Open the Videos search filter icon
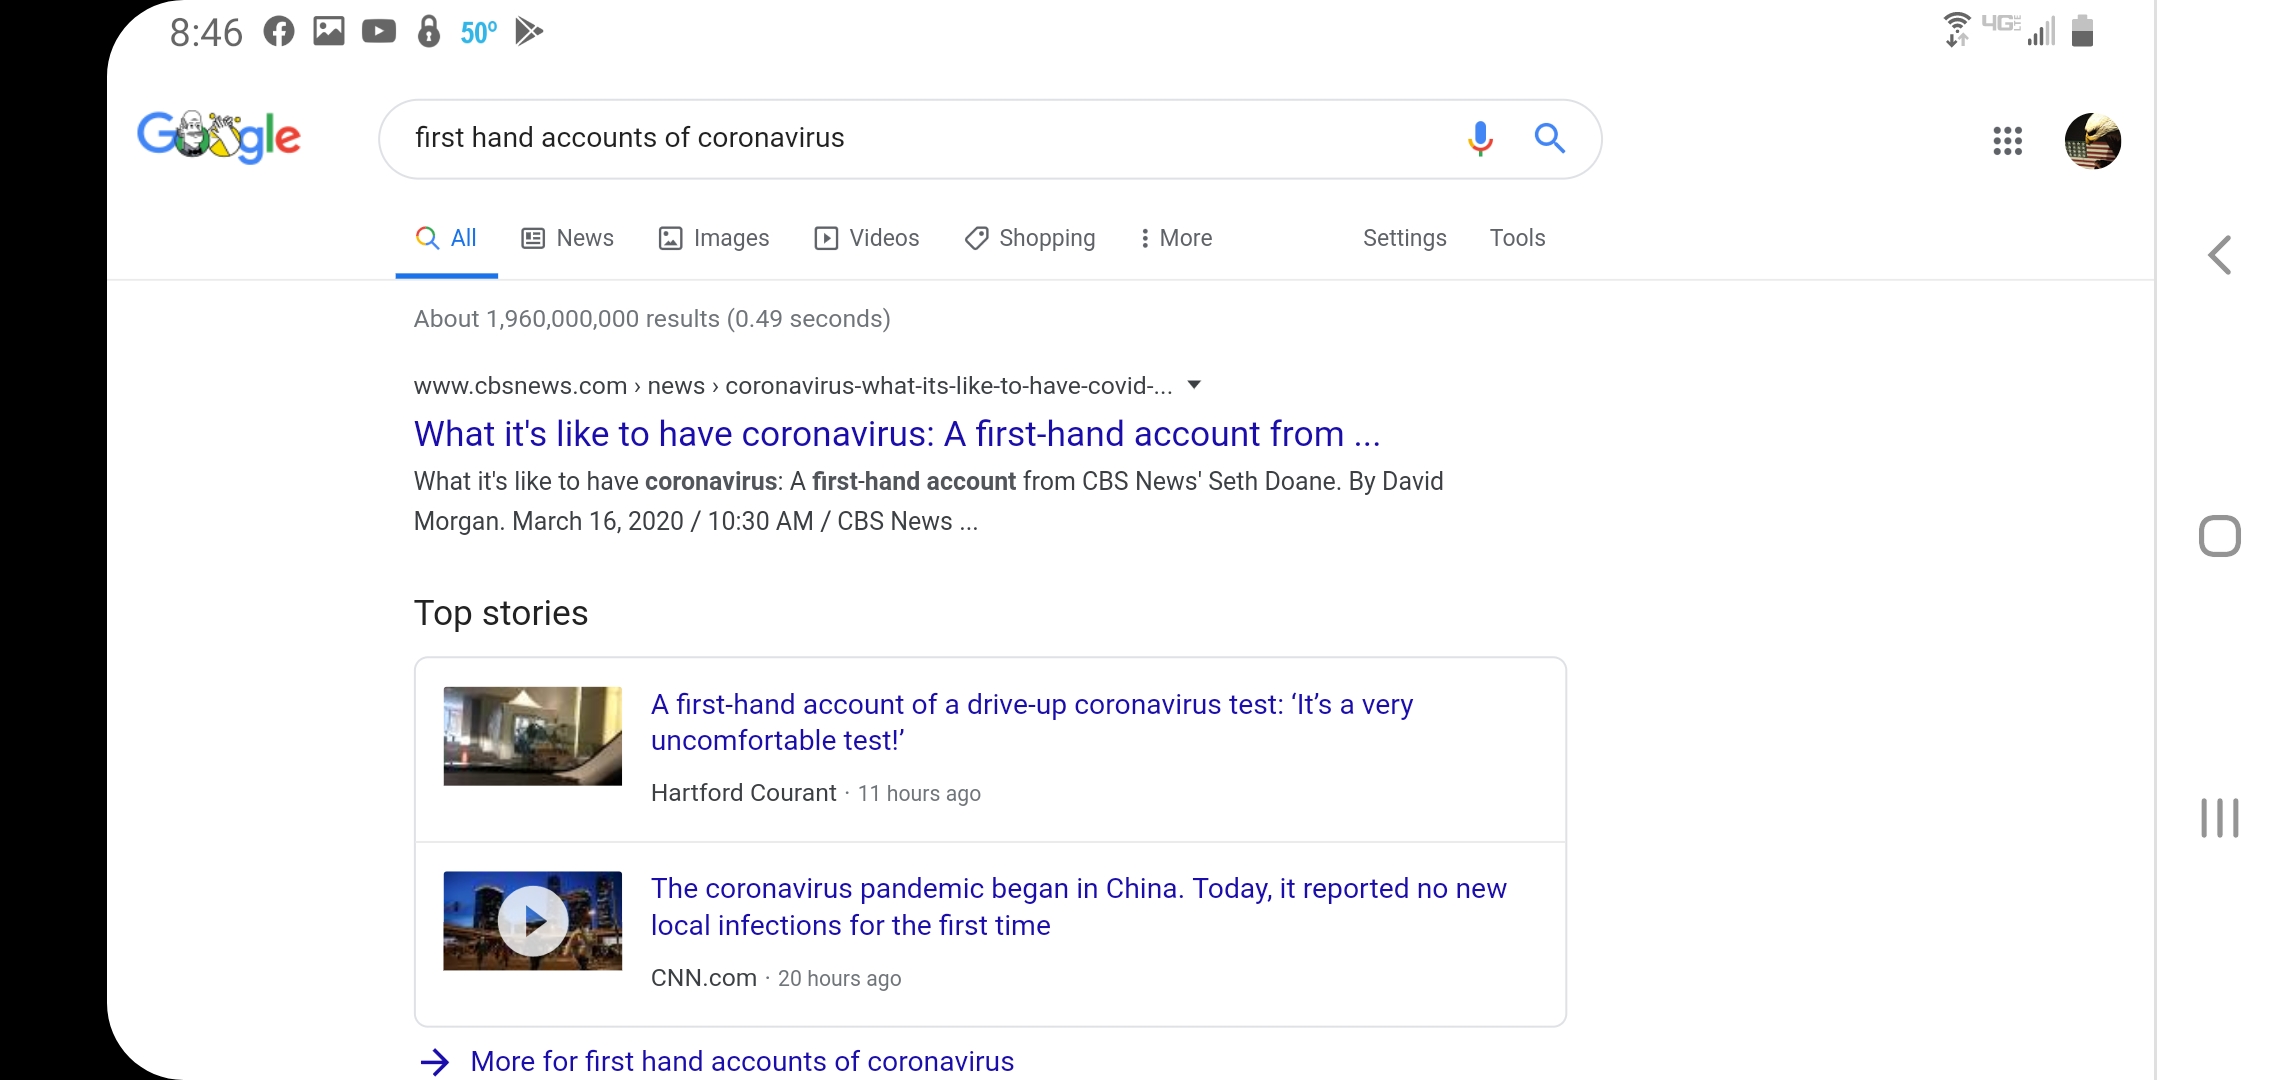 [826, 238]
